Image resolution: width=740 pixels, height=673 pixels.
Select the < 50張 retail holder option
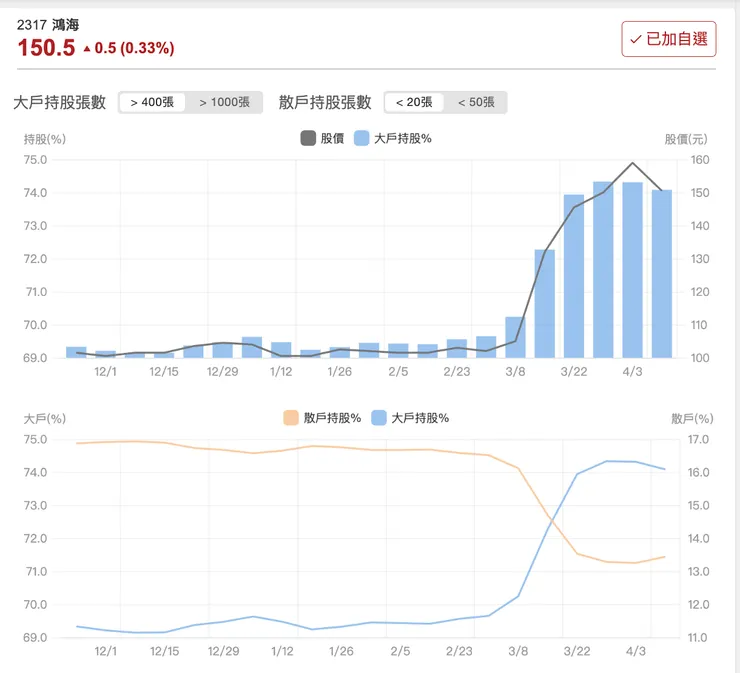[476, 102]
